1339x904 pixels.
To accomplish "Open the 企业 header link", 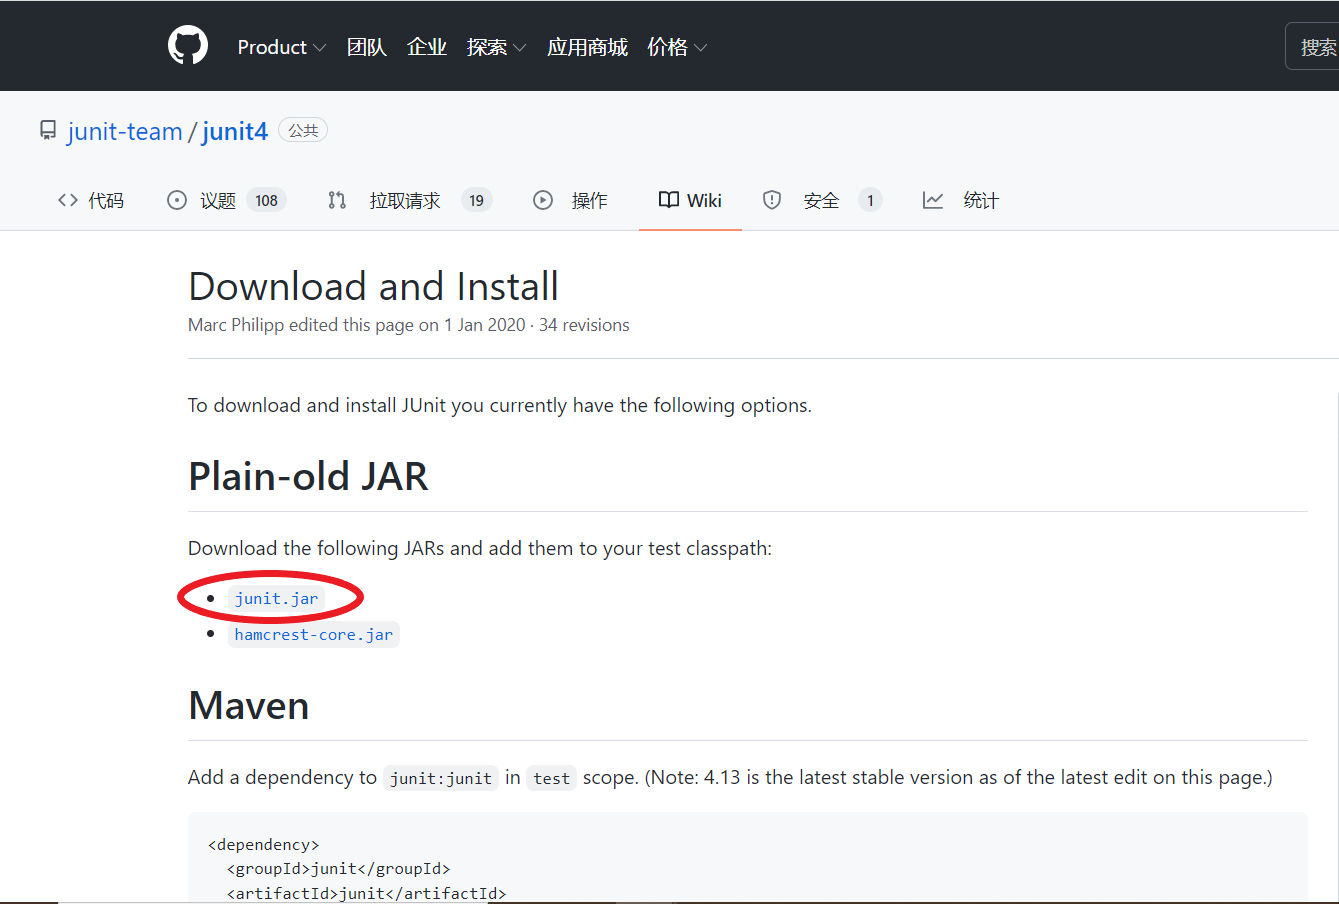I will point(427,47).
